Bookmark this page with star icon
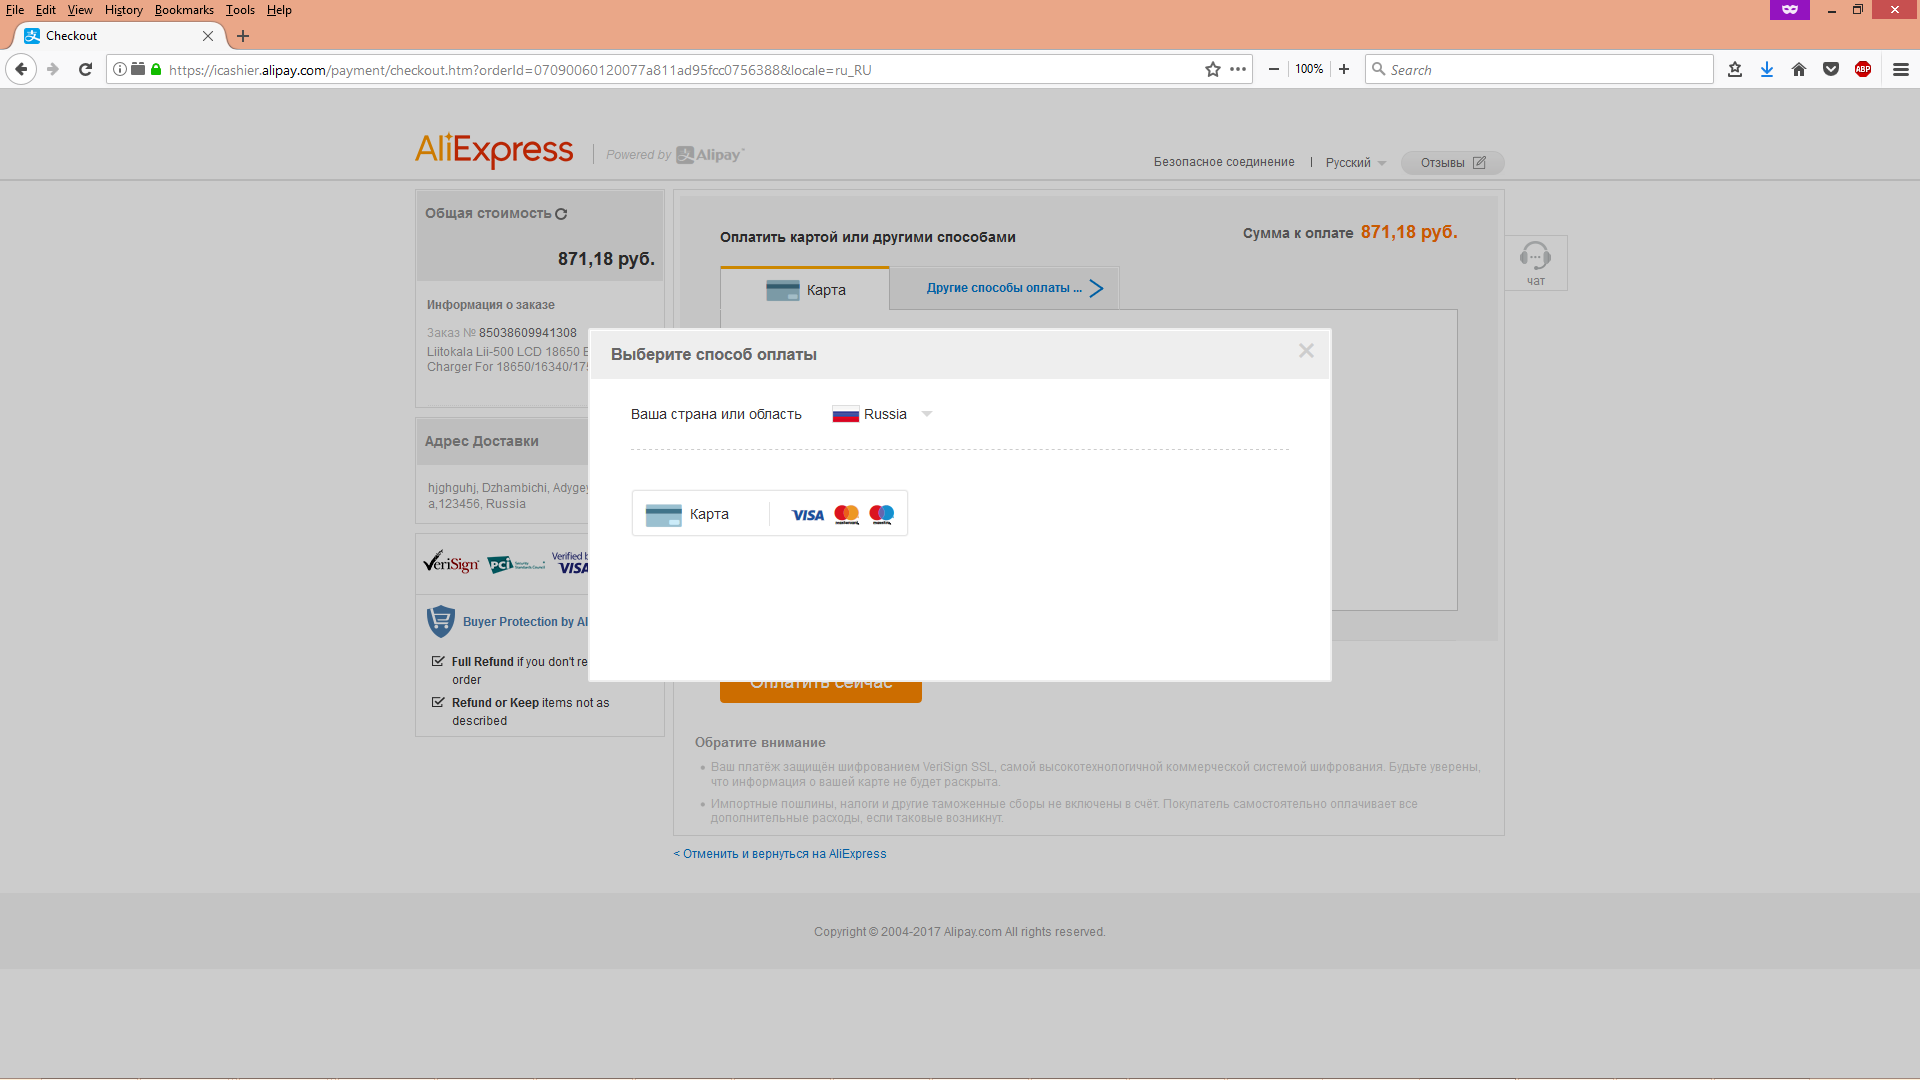 (1213, 70)
